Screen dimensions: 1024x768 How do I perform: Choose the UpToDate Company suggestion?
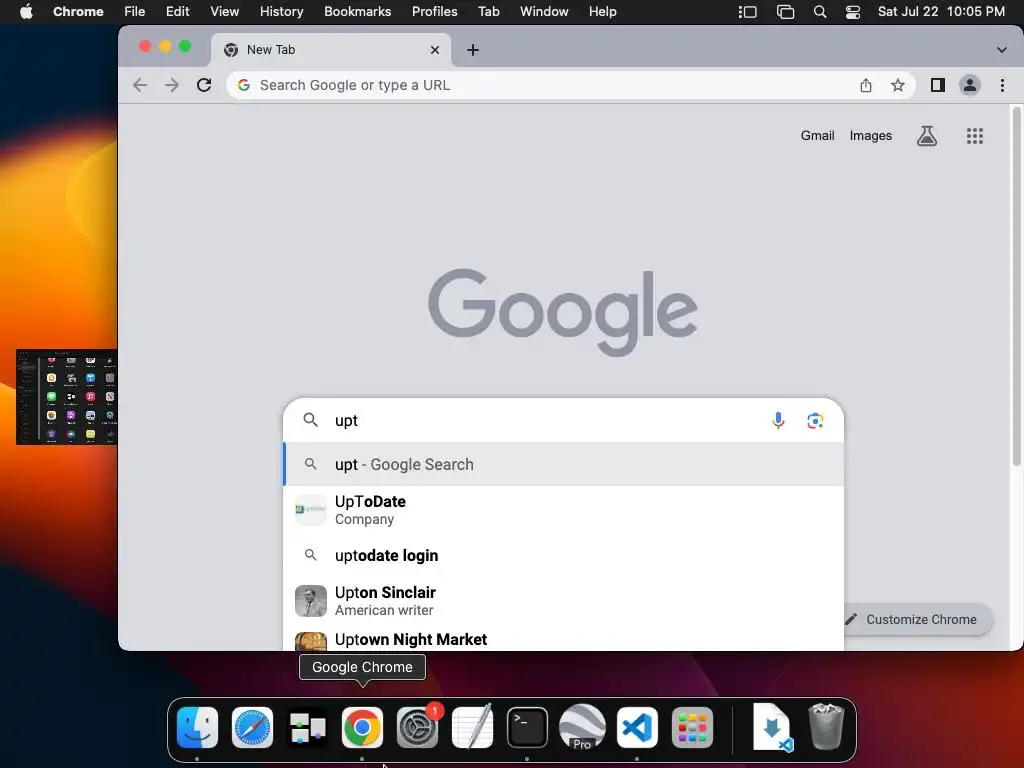coord(564,510)
